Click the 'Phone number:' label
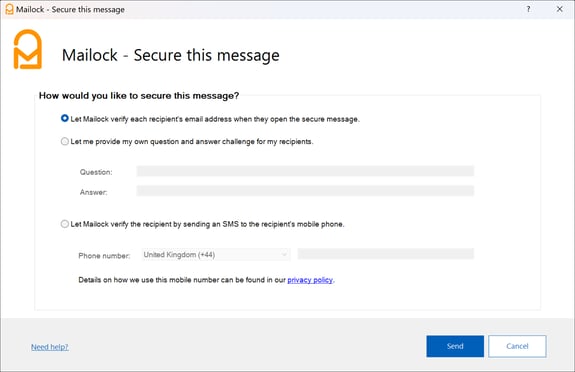The width and height of the screenshot is (575, 372). click(x=104, y=256)
